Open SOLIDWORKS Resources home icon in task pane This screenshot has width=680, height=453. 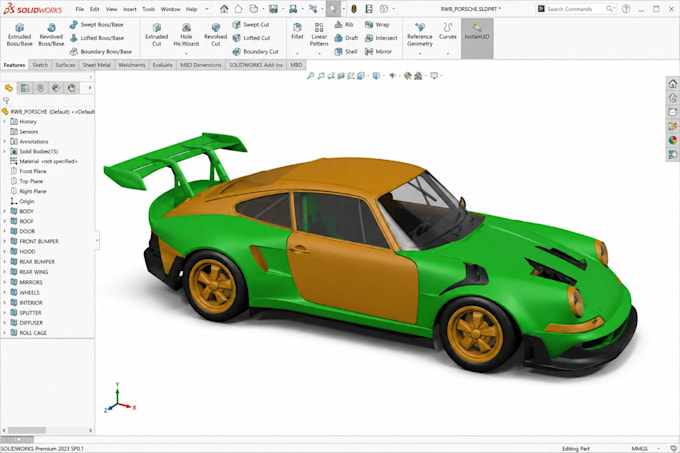[673, 84]
